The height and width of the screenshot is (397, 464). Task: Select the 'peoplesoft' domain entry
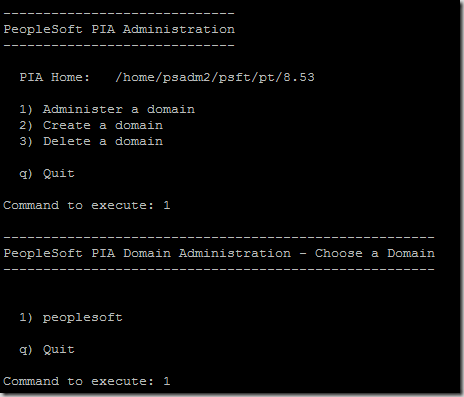click(x=83, y=318)
